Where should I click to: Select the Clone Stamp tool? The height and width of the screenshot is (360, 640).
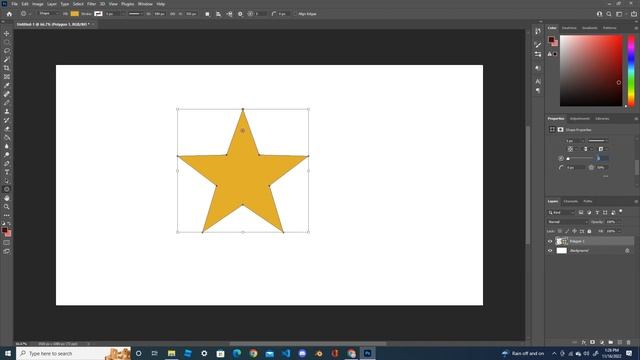[7, 111]
